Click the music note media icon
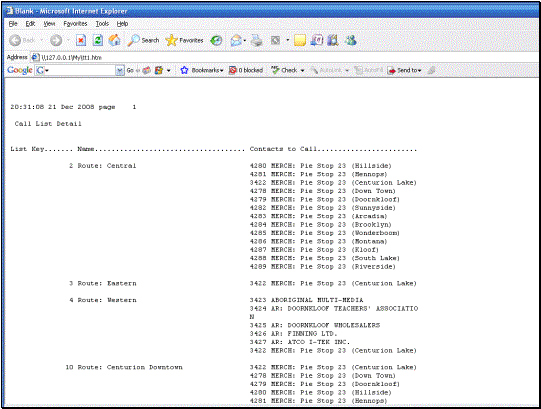 [317, 40]
